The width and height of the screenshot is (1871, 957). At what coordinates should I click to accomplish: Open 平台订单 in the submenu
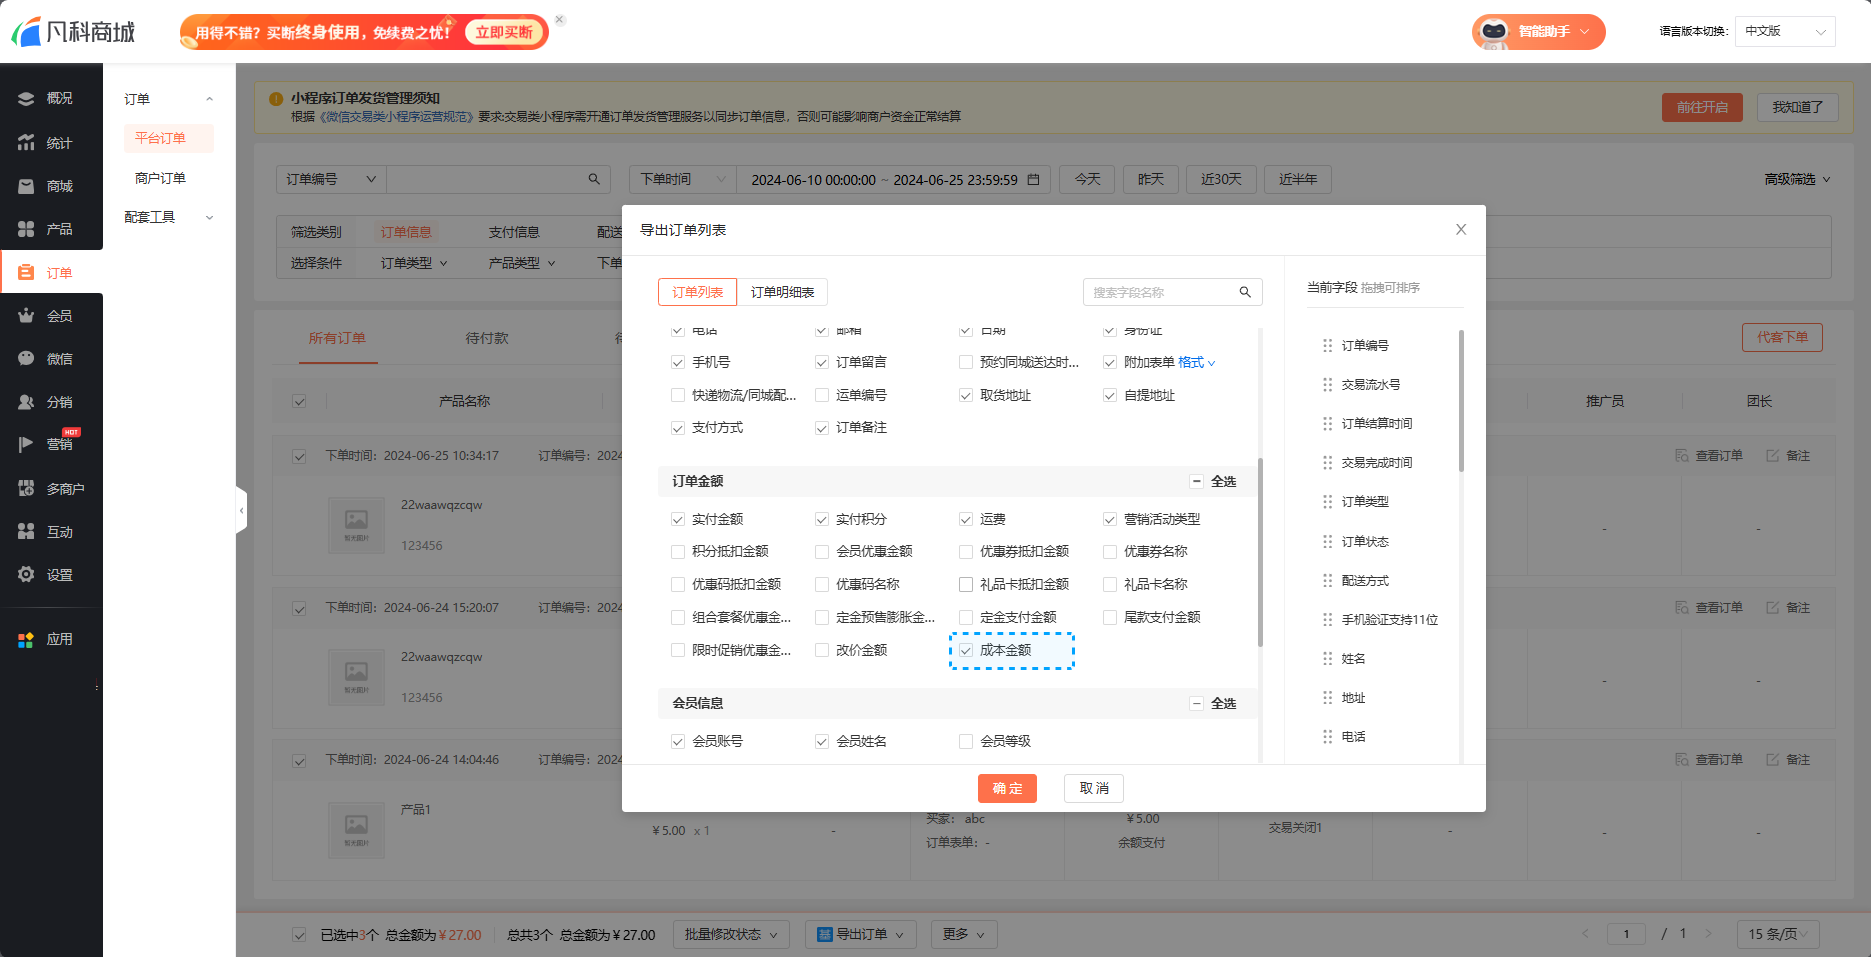point(168,138)
